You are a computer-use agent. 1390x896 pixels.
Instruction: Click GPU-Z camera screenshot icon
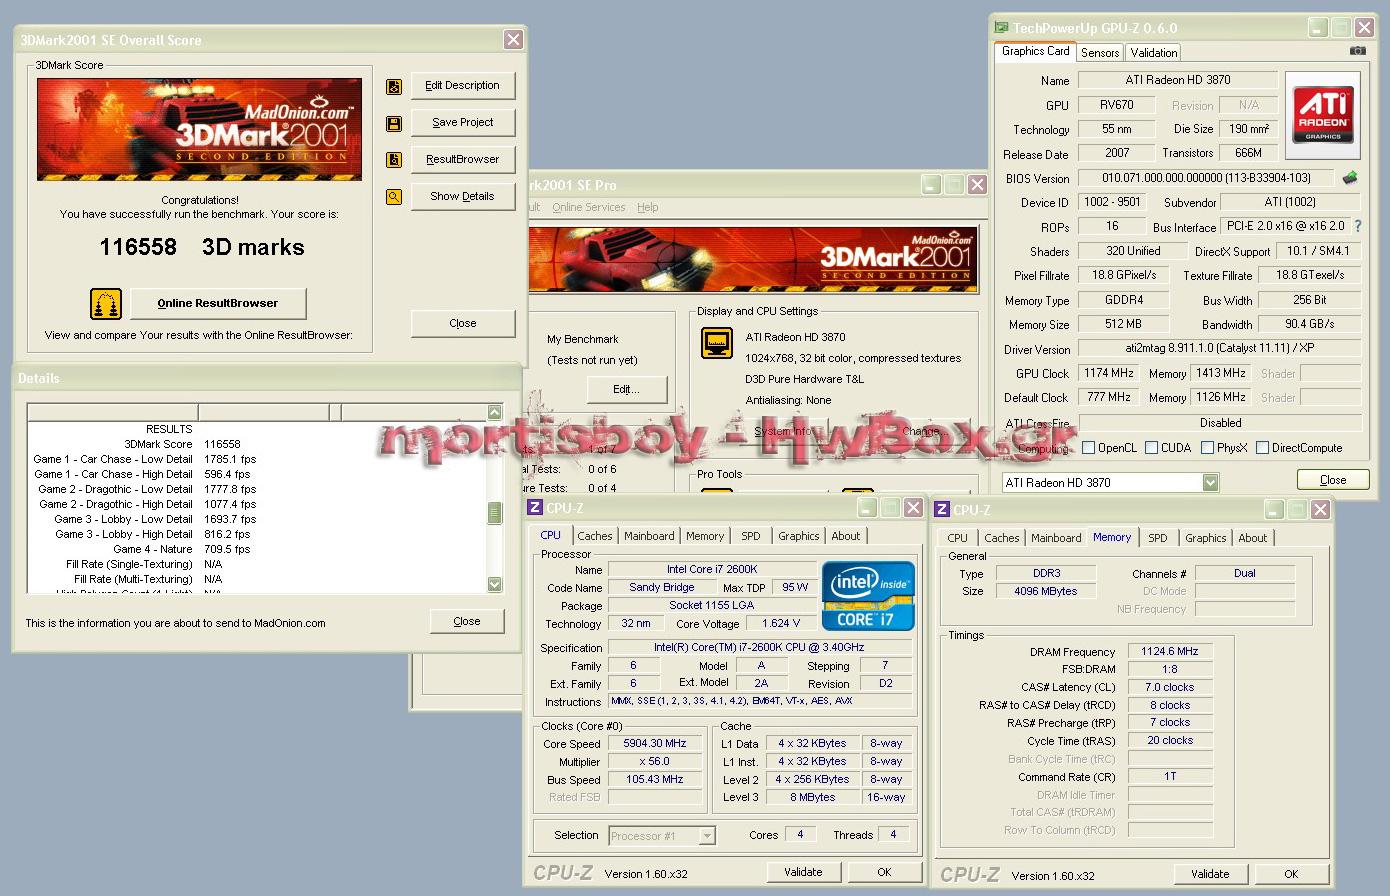[1357, 50]
